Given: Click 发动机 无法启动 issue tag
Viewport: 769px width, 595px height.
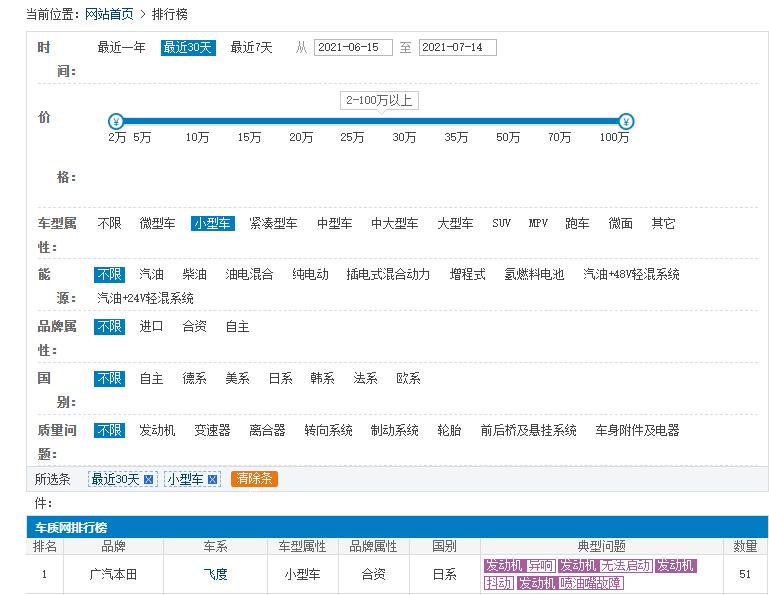Looking at the screenshot, I should click(x=605, y=566).
